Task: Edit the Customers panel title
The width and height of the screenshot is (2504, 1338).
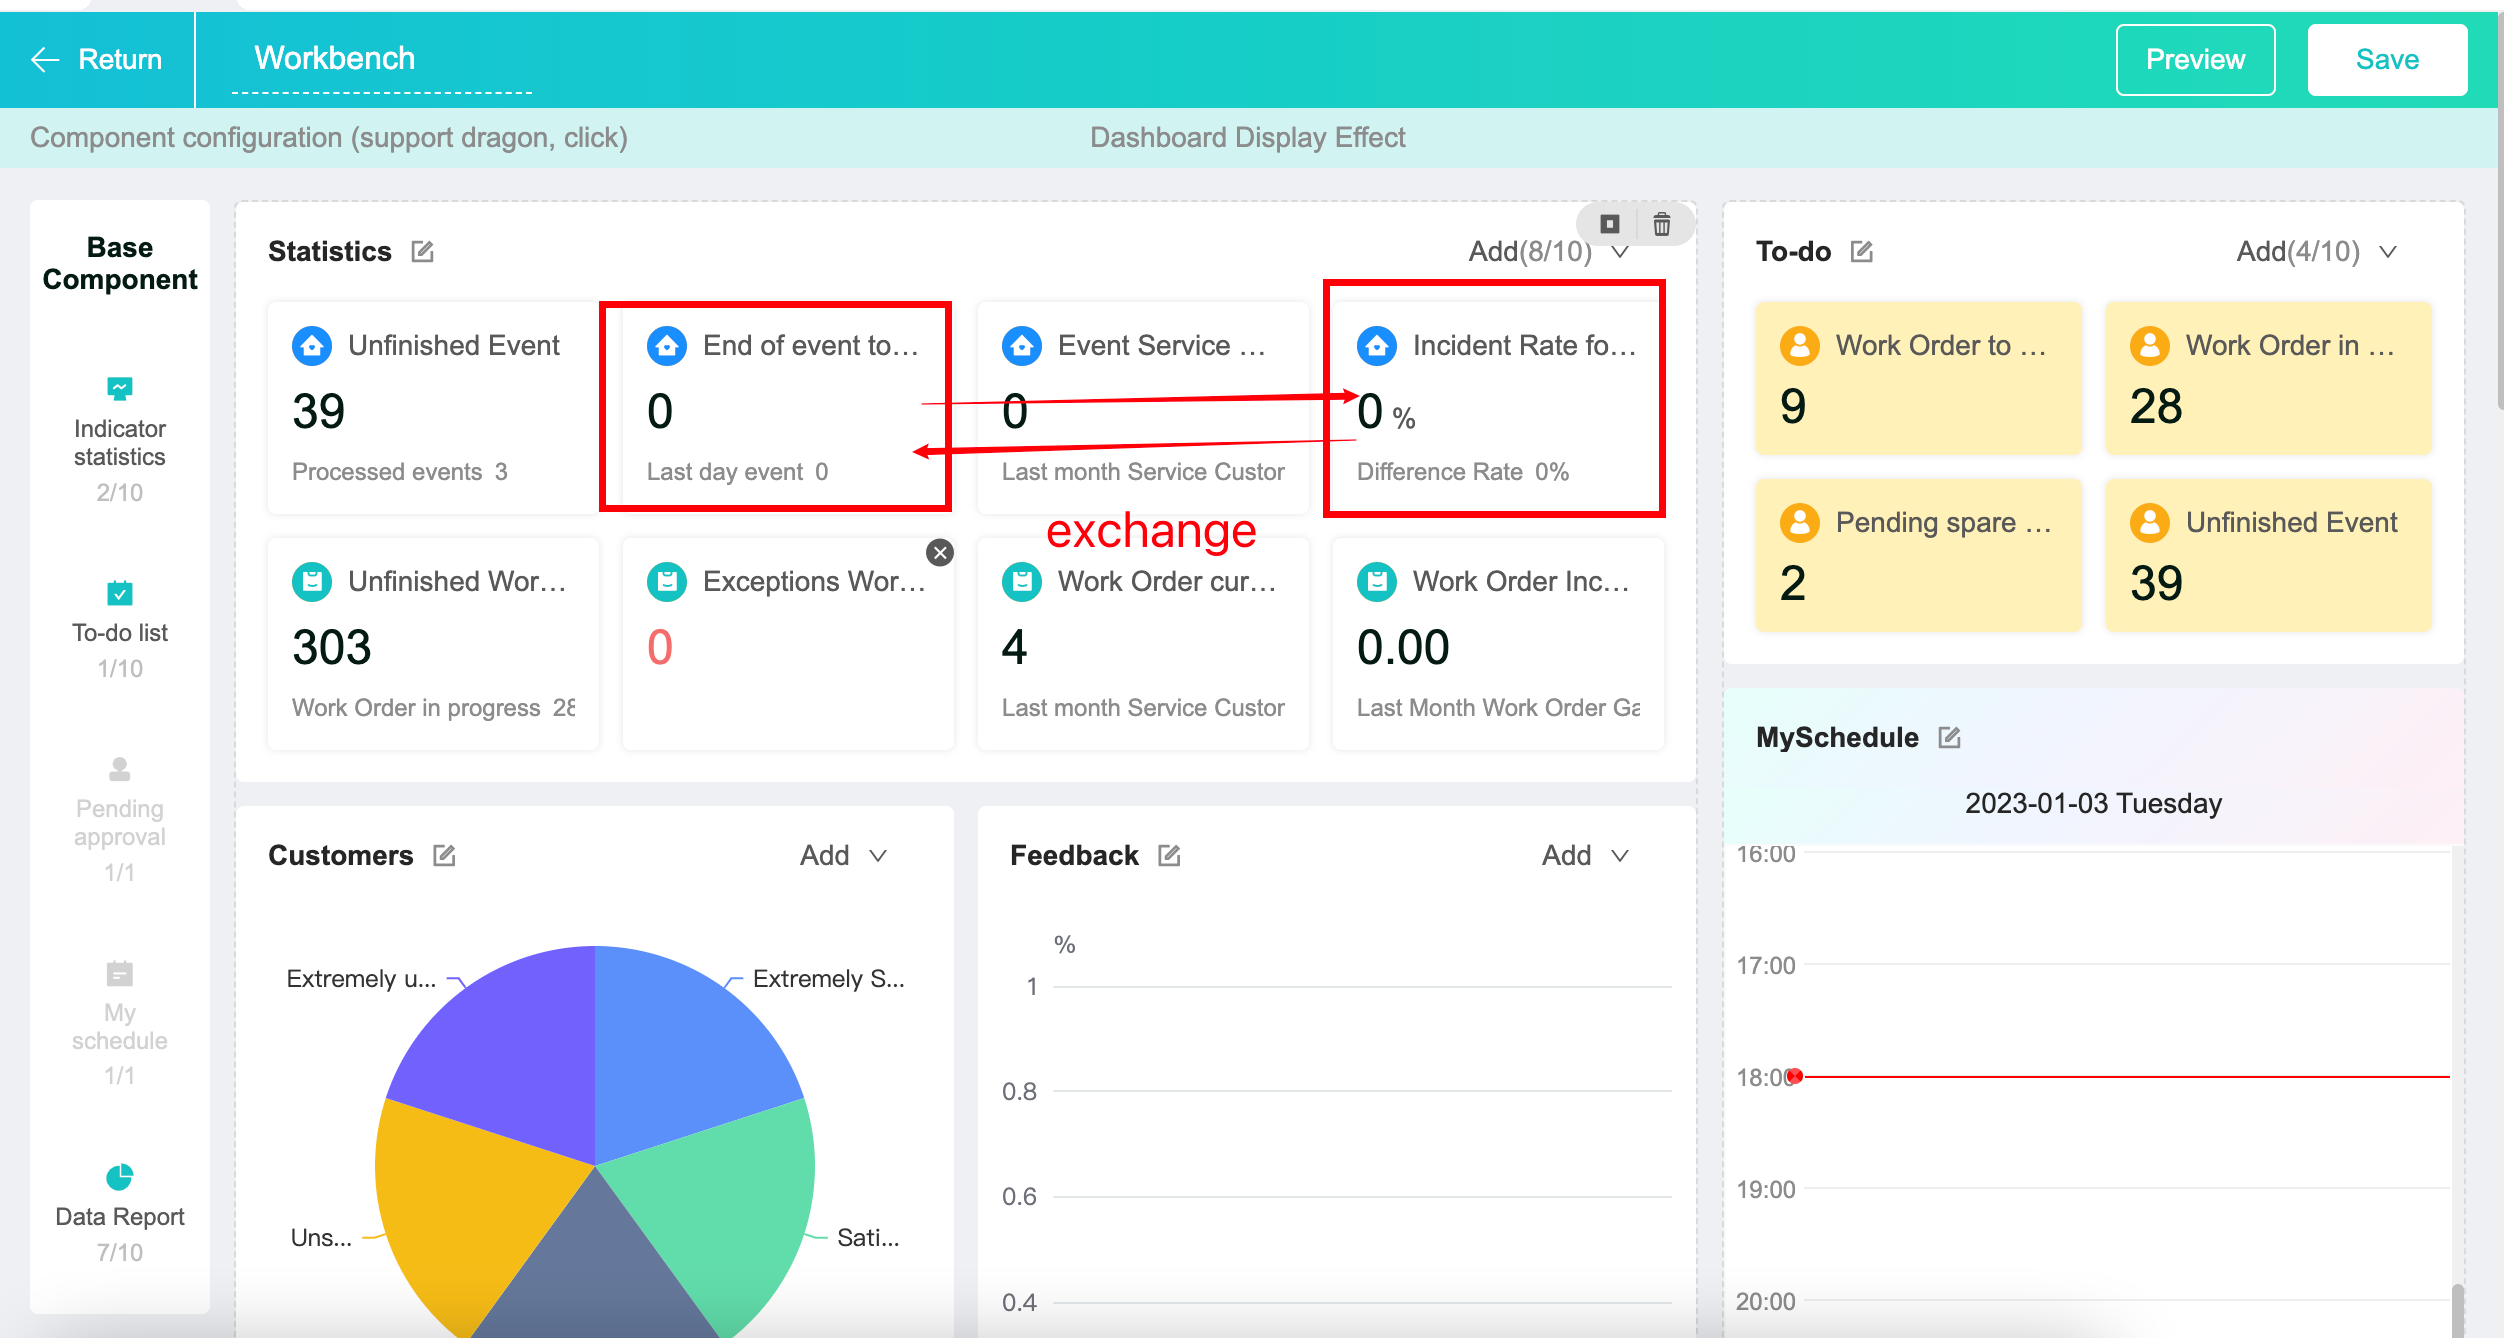Action: click(444, 856)
